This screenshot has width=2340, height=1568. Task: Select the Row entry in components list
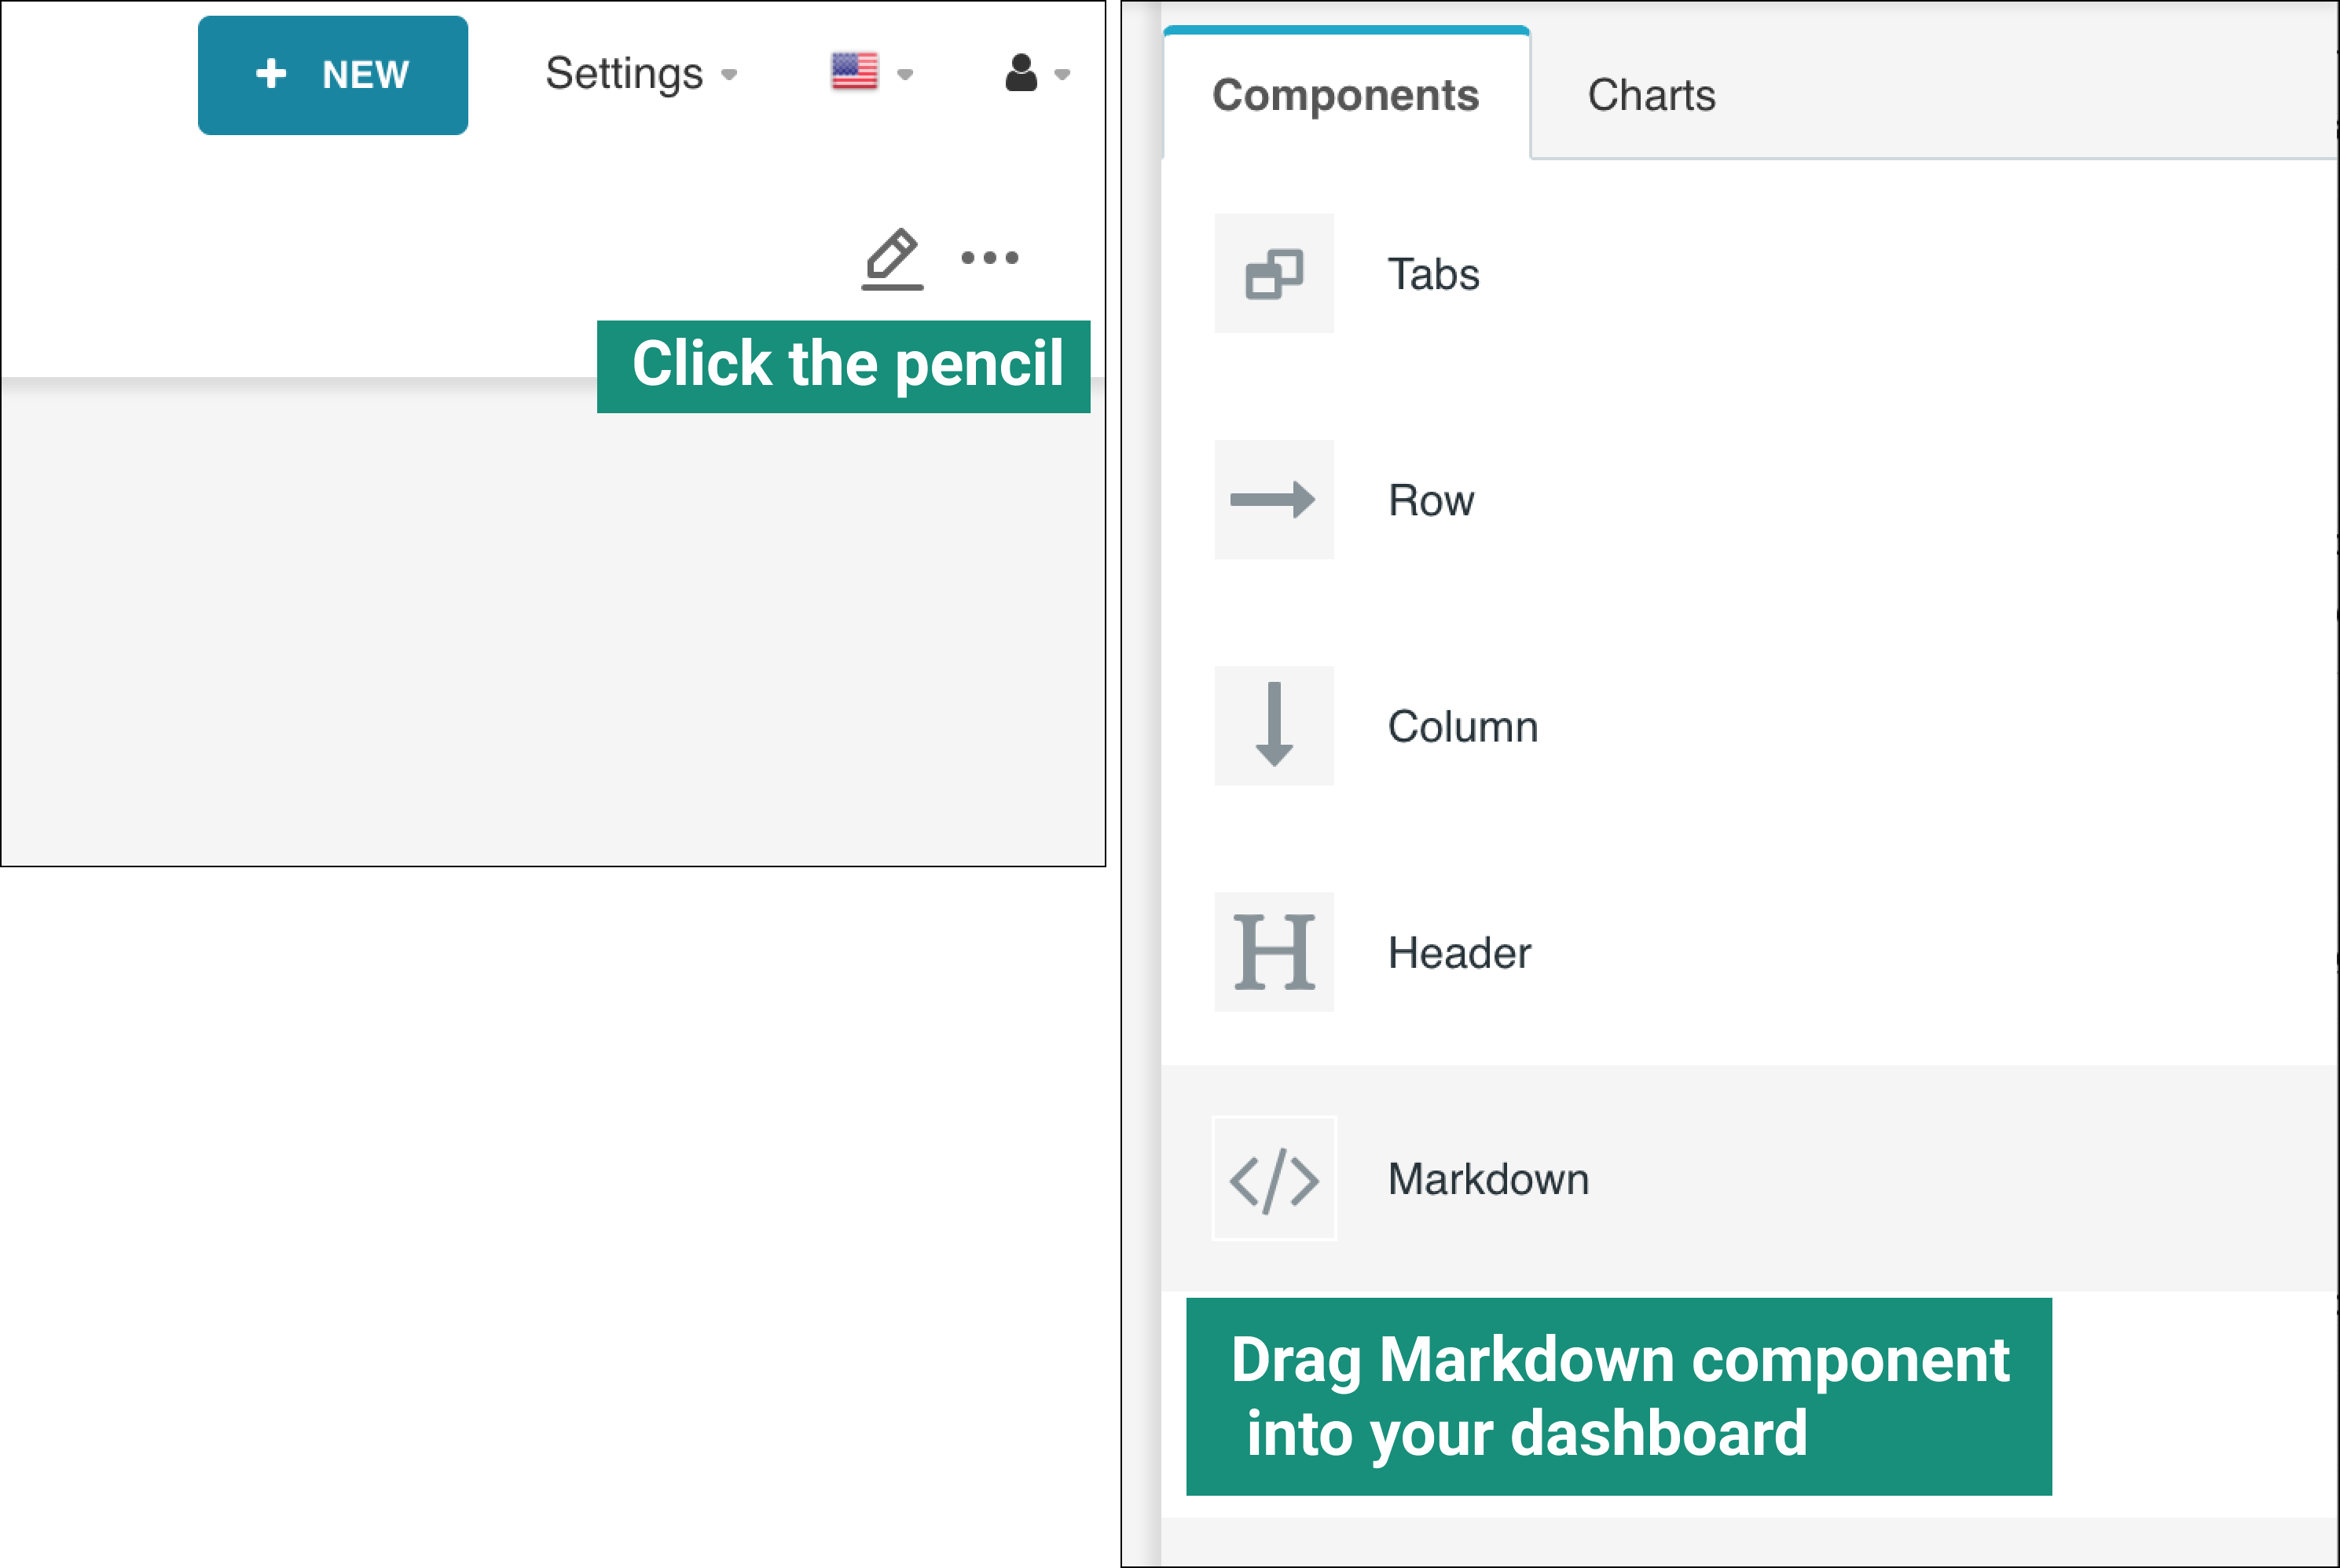[1430, 500]
